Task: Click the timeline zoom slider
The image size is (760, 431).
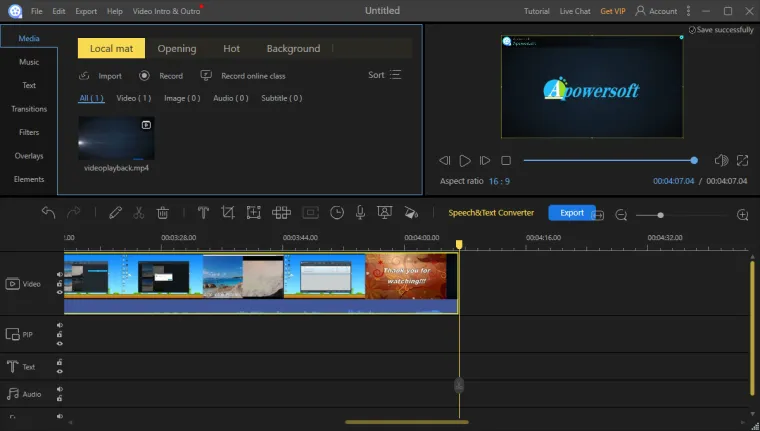Action: [x=660, y=215]
